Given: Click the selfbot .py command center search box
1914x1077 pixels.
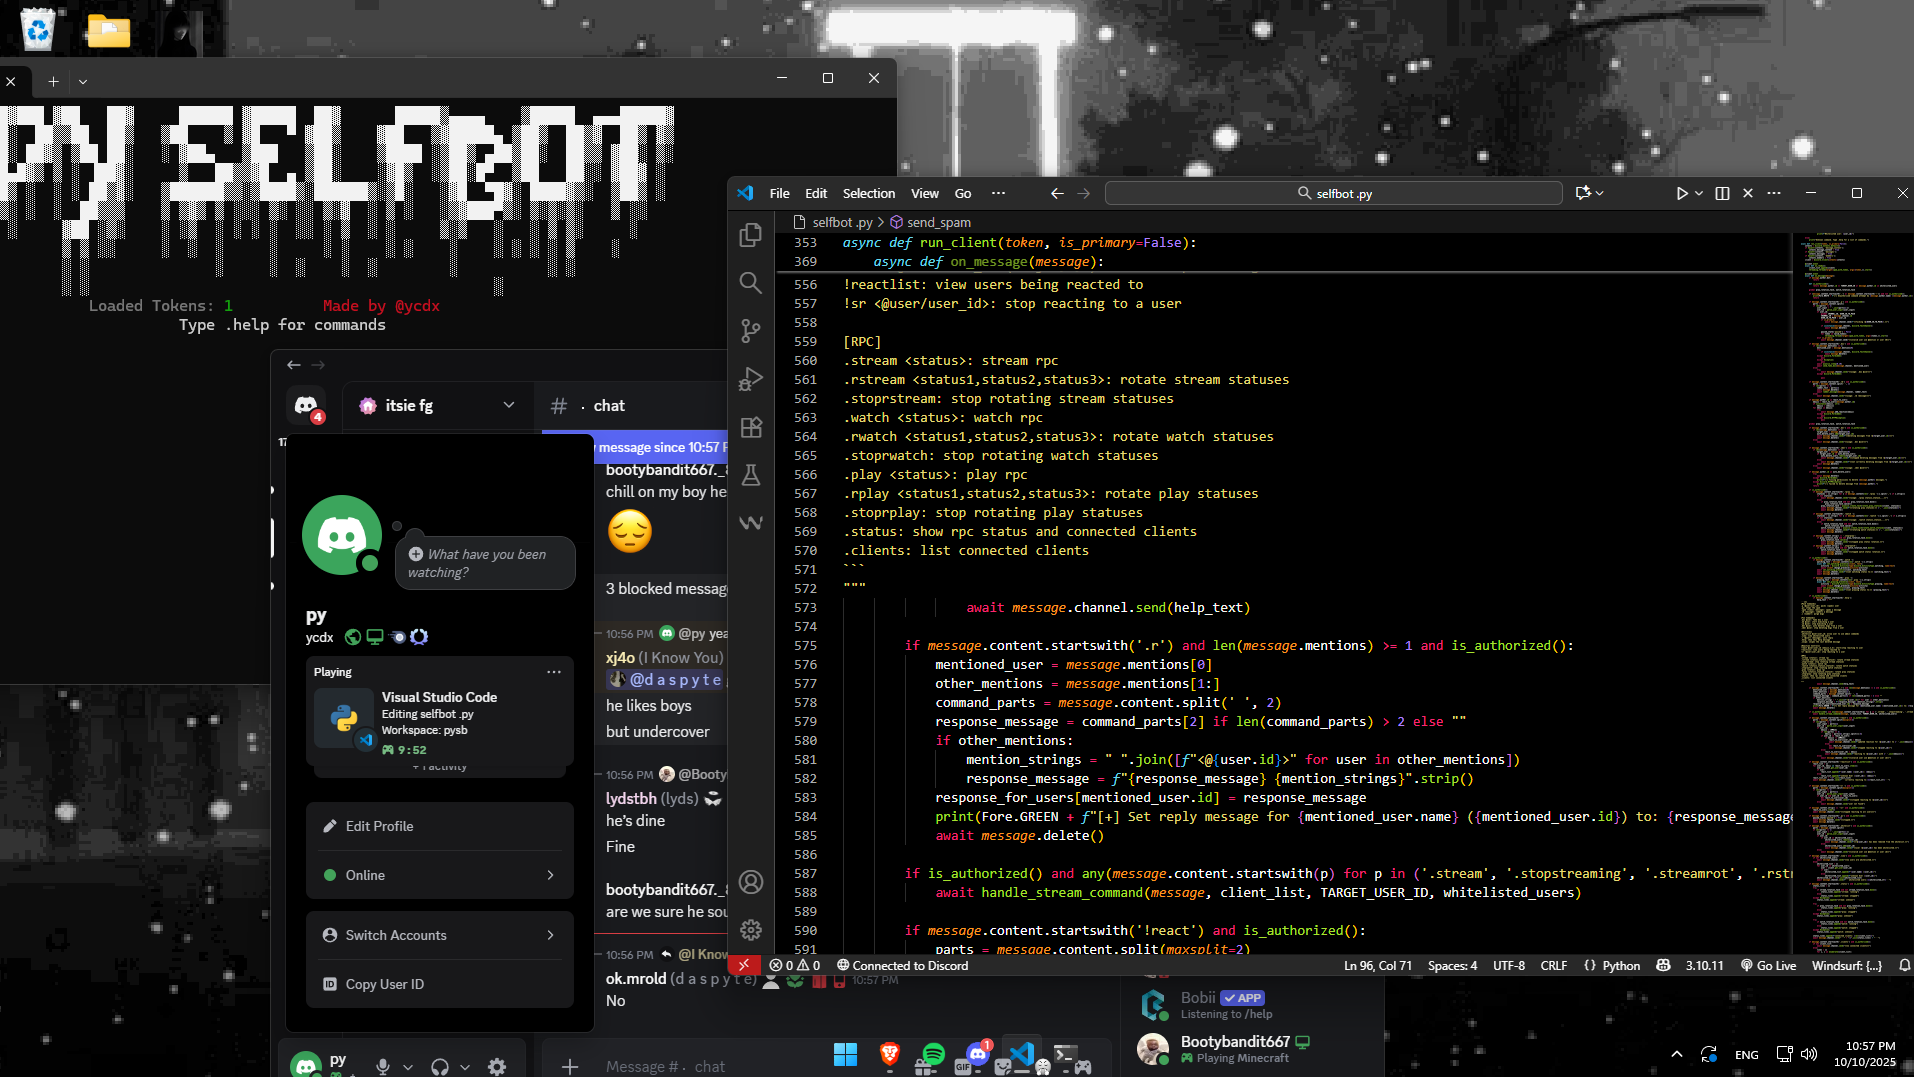Looking at the screenshot, I should click(x=1333, y=194).
